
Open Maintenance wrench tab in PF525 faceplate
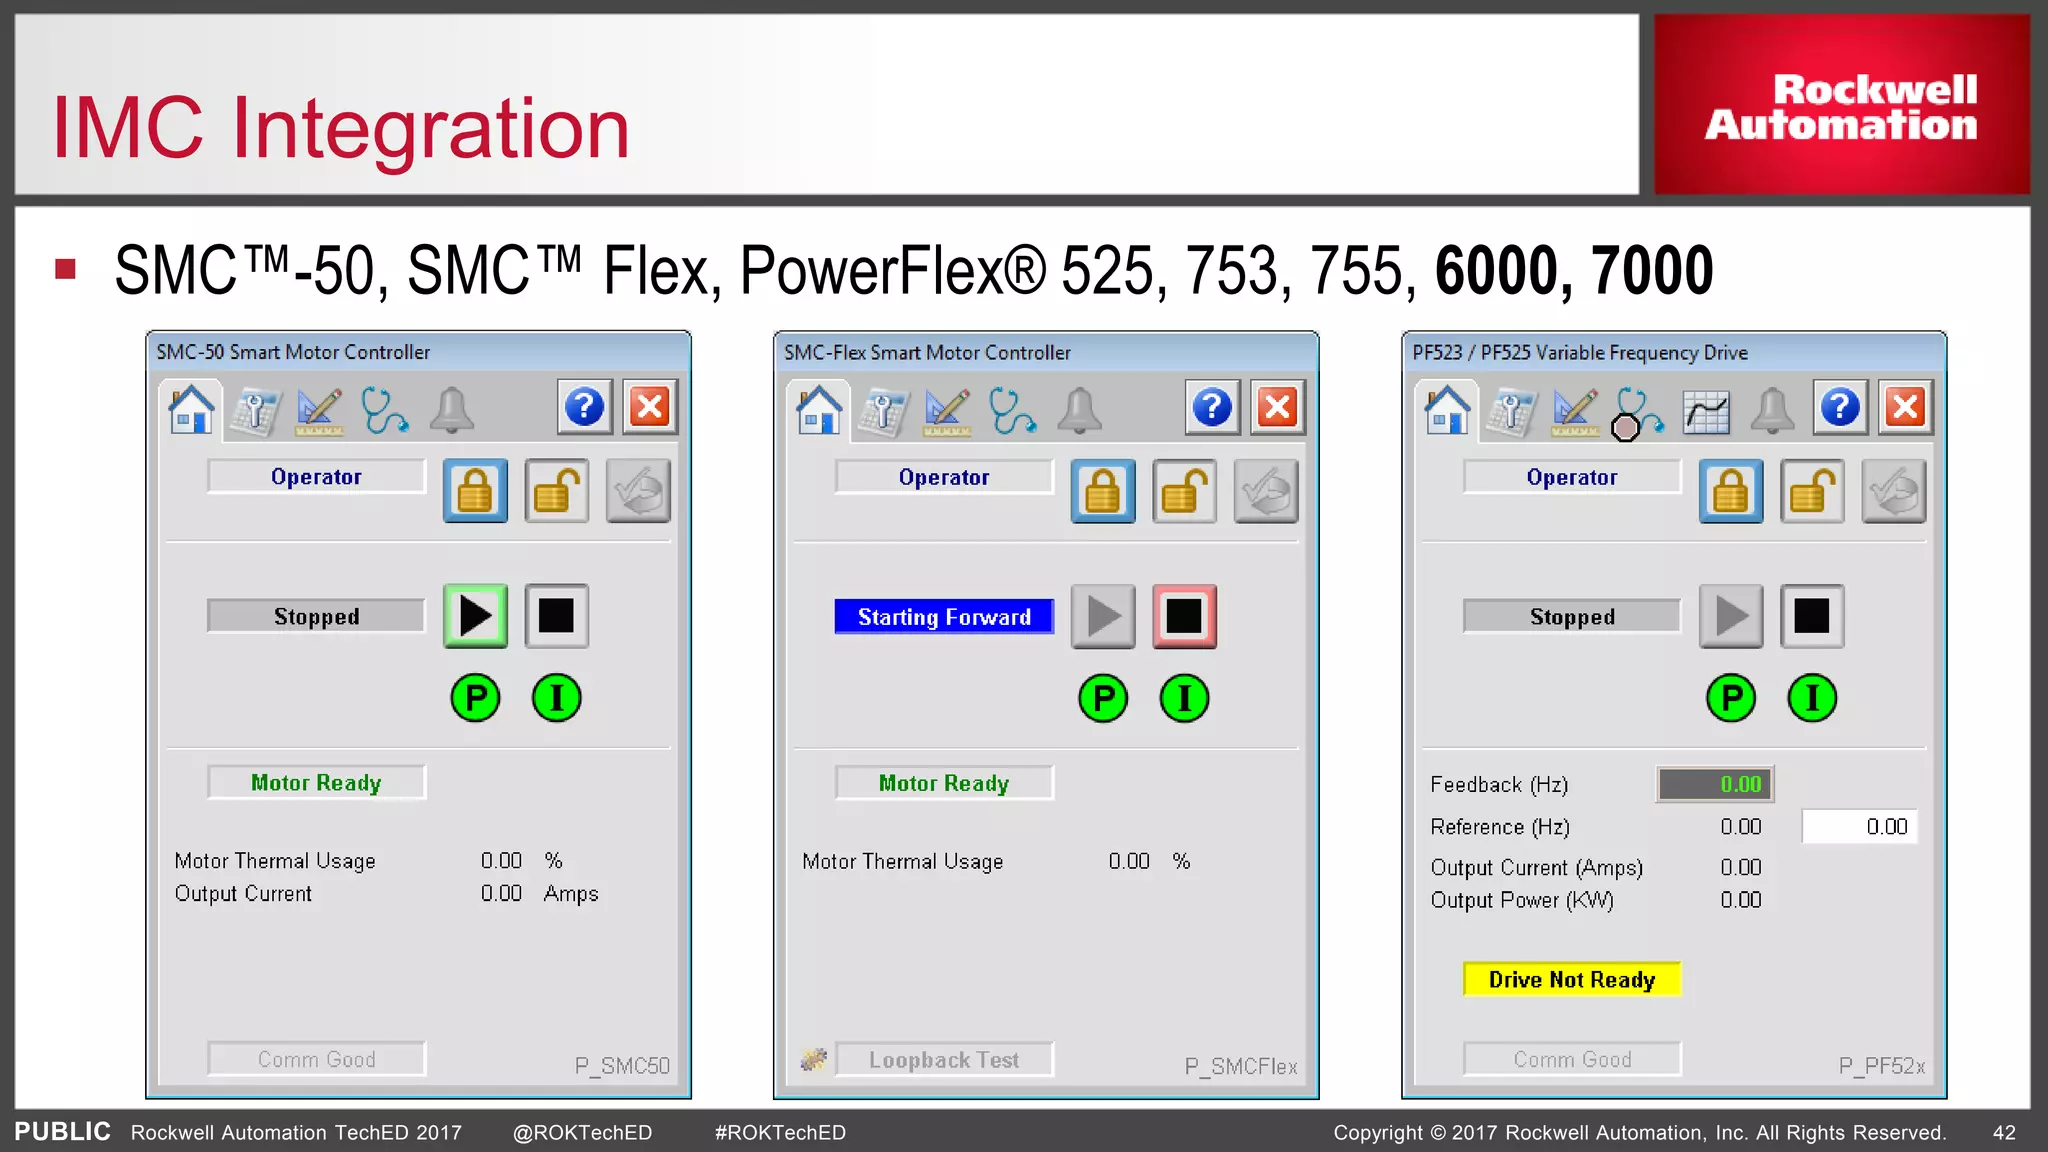click(x=1511, y=411)
